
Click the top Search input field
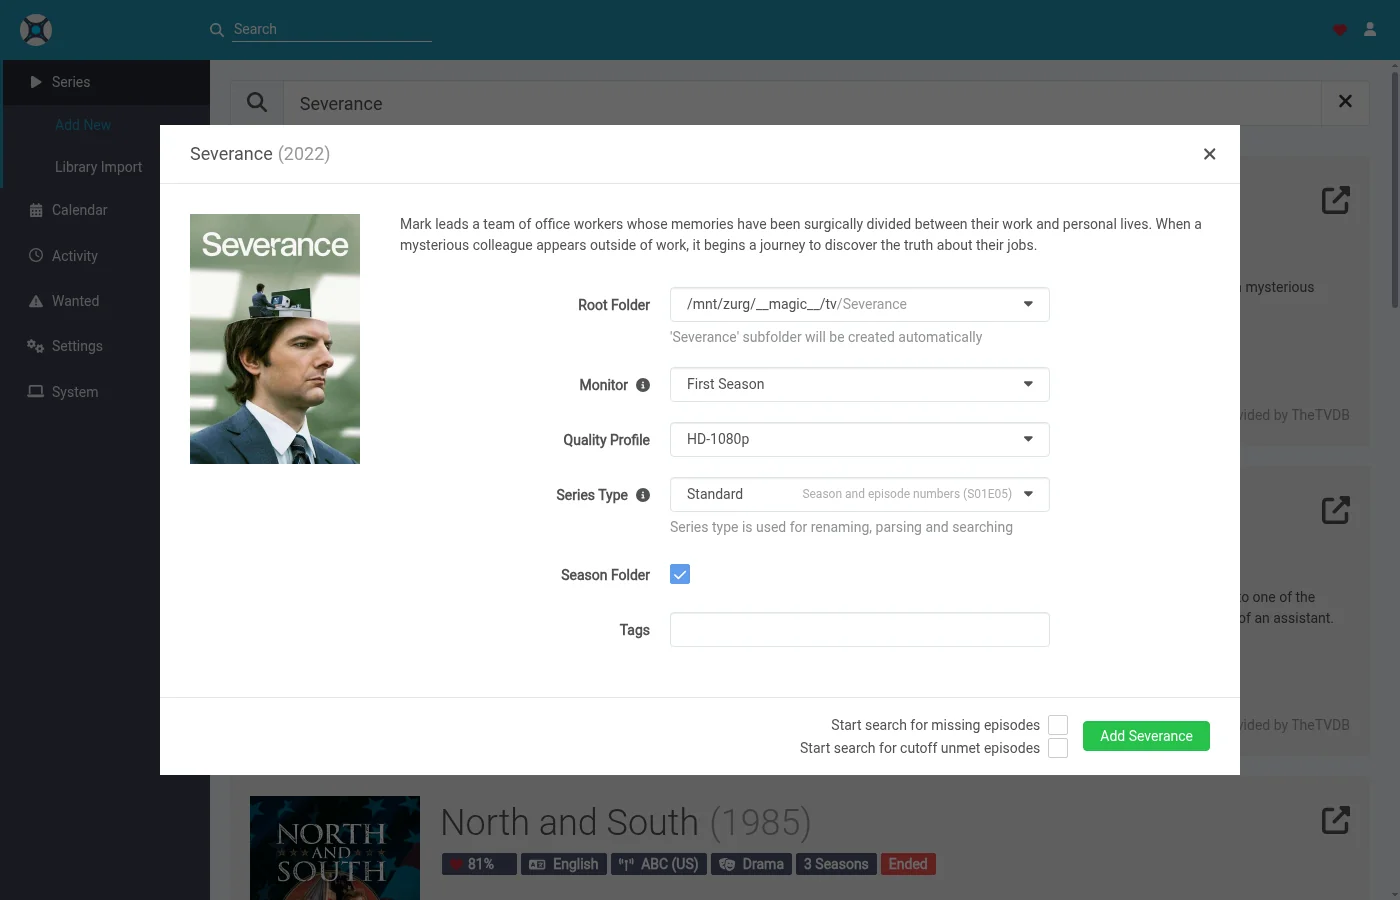point(332,30)
